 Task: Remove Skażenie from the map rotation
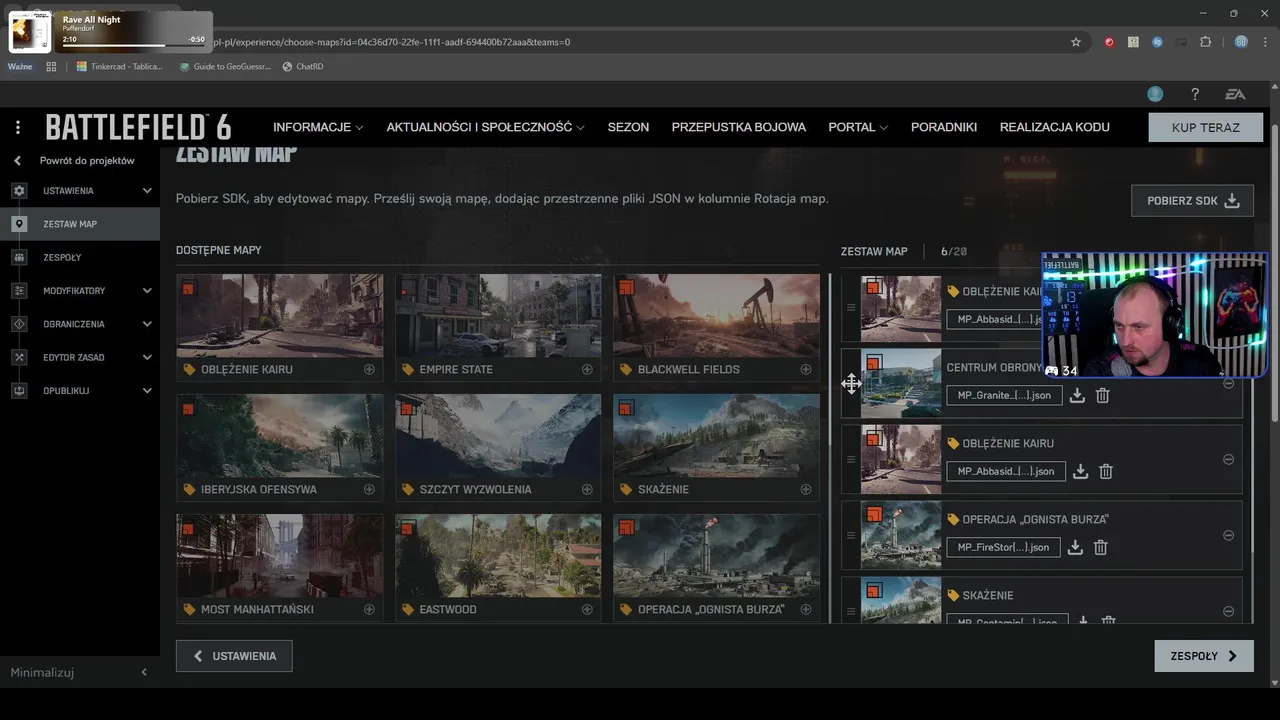point(1228,611)
